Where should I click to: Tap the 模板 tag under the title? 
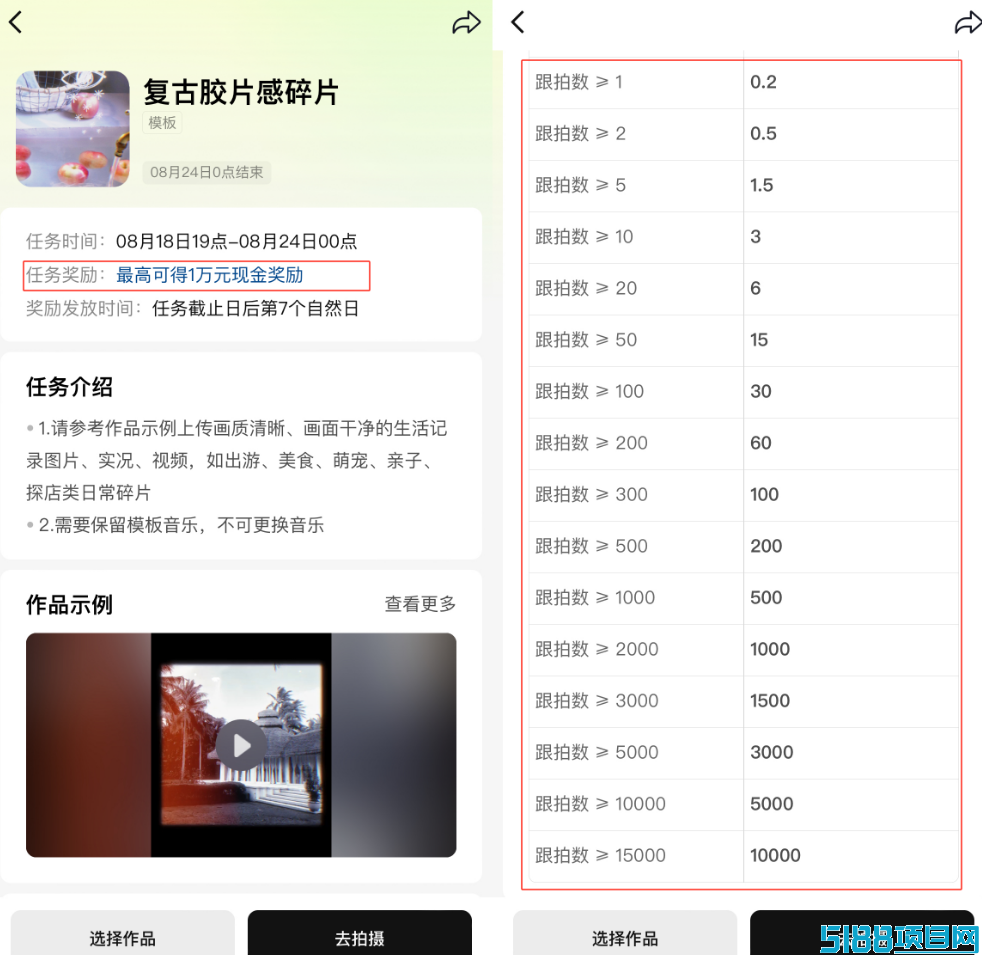162,123
